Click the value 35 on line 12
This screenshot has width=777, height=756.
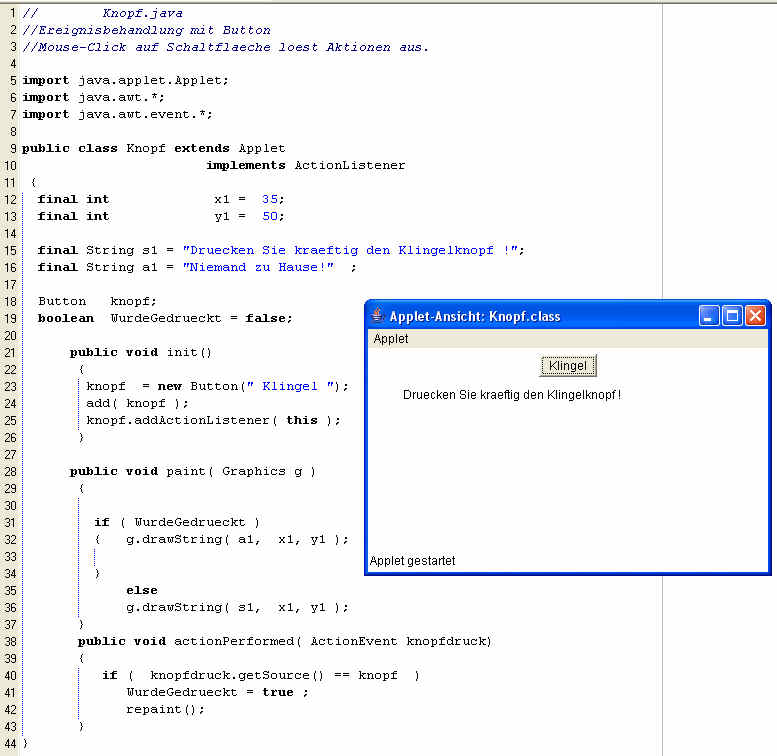tap(270, 199)
